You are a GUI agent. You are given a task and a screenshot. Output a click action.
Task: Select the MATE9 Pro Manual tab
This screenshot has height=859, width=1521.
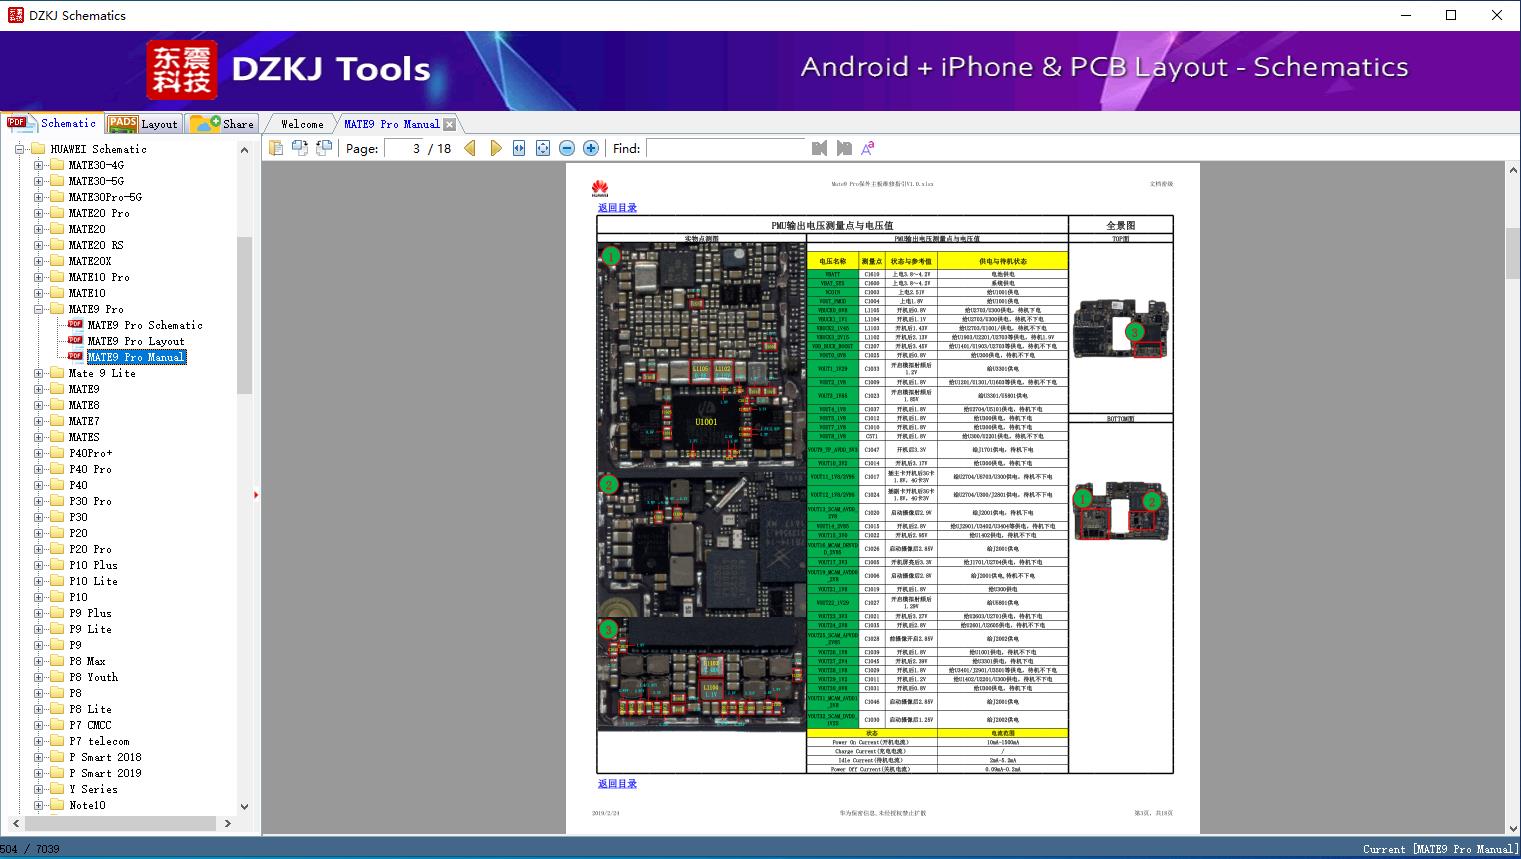[391, 124]
